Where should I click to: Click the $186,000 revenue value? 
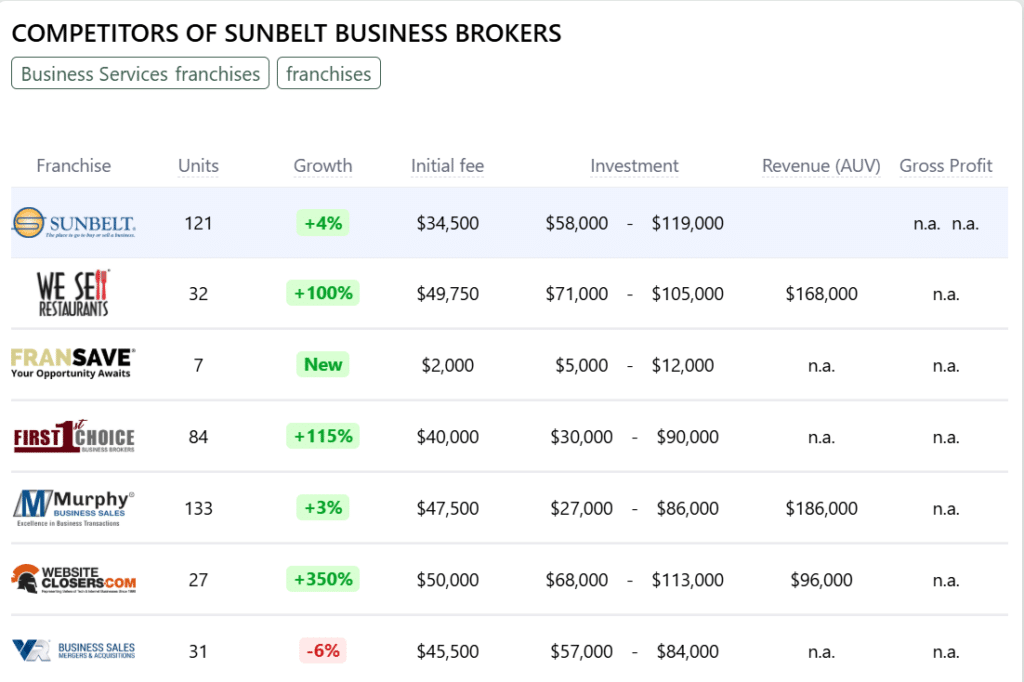tap(822, 508)
